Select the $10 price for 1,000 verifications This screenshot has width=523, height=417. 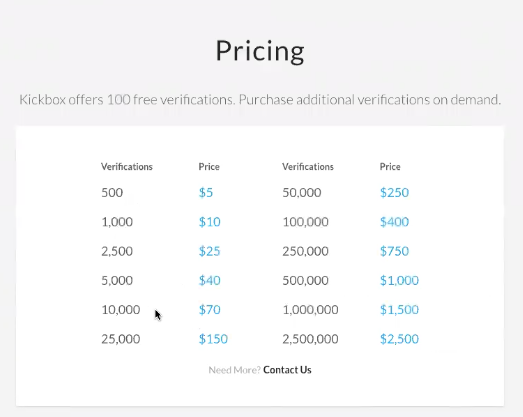209,222
